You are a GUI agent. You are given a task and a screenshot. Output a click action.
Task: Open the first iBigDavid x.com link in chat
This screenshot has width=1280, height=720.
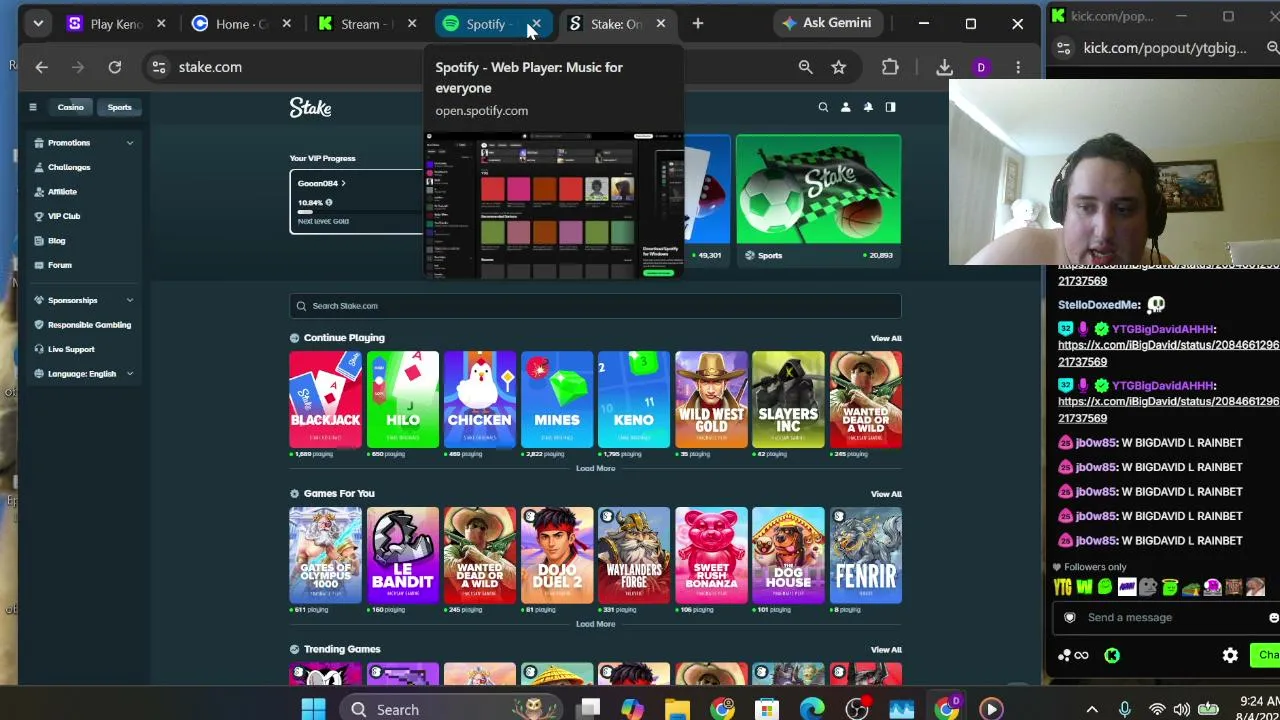(1168, 273)
